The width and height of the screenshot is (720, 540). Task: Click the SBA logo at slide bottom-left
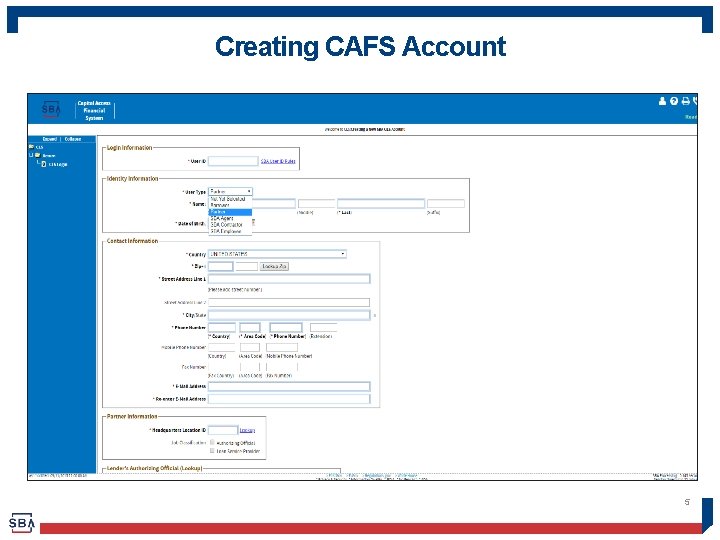coord(22,523)
